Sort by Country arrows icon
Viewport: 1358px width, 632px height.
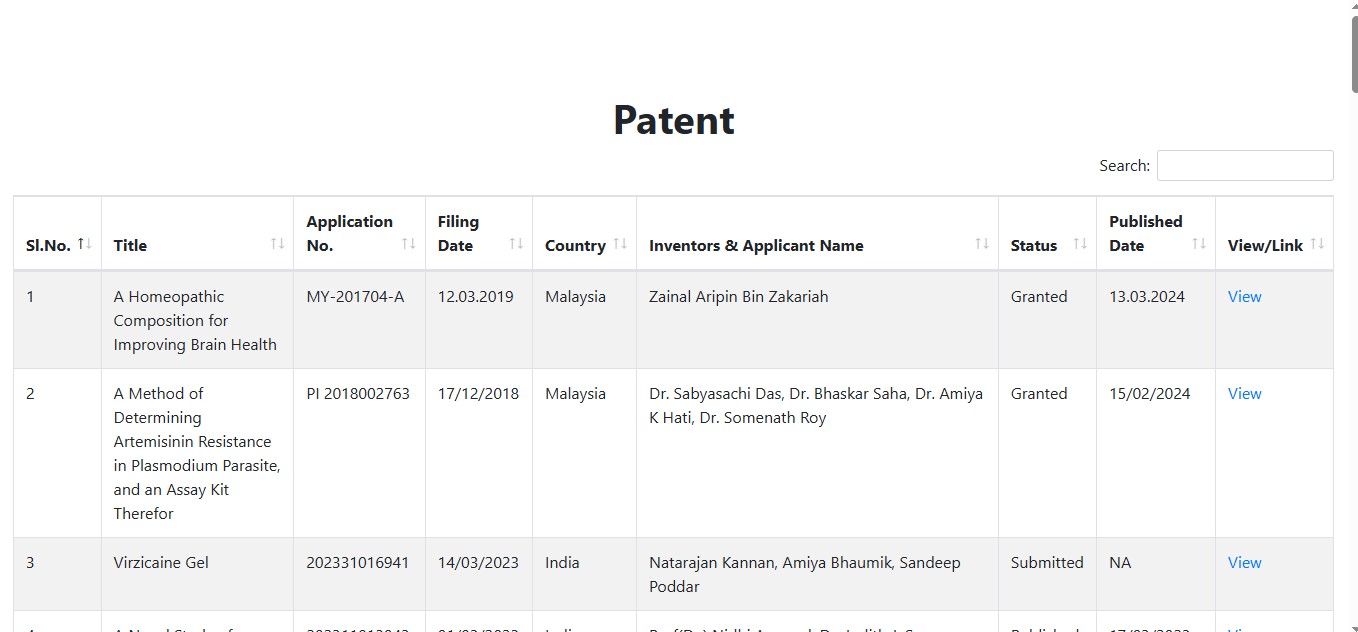[620, 244]
